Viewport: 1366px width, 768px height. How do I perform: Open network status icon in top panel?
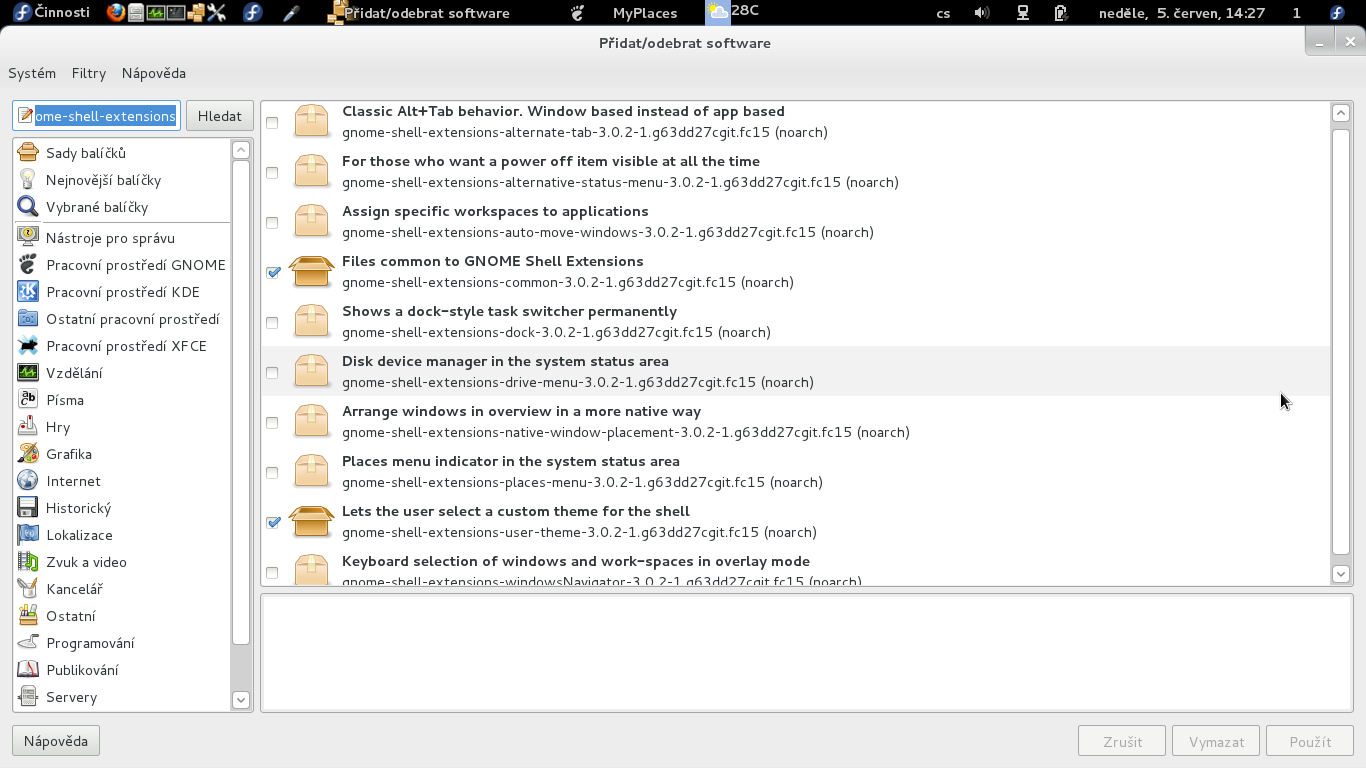click(x=1023, y=13)
